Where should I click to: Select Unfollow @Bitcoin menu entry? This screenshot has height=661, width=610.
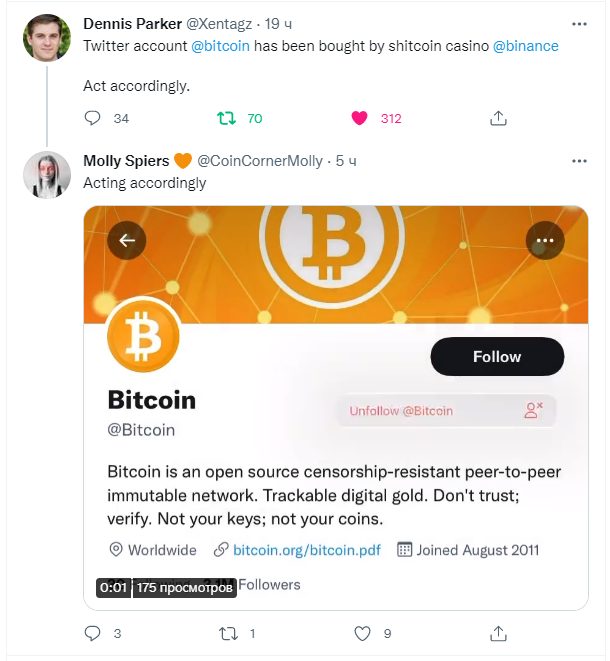(446, 411)
